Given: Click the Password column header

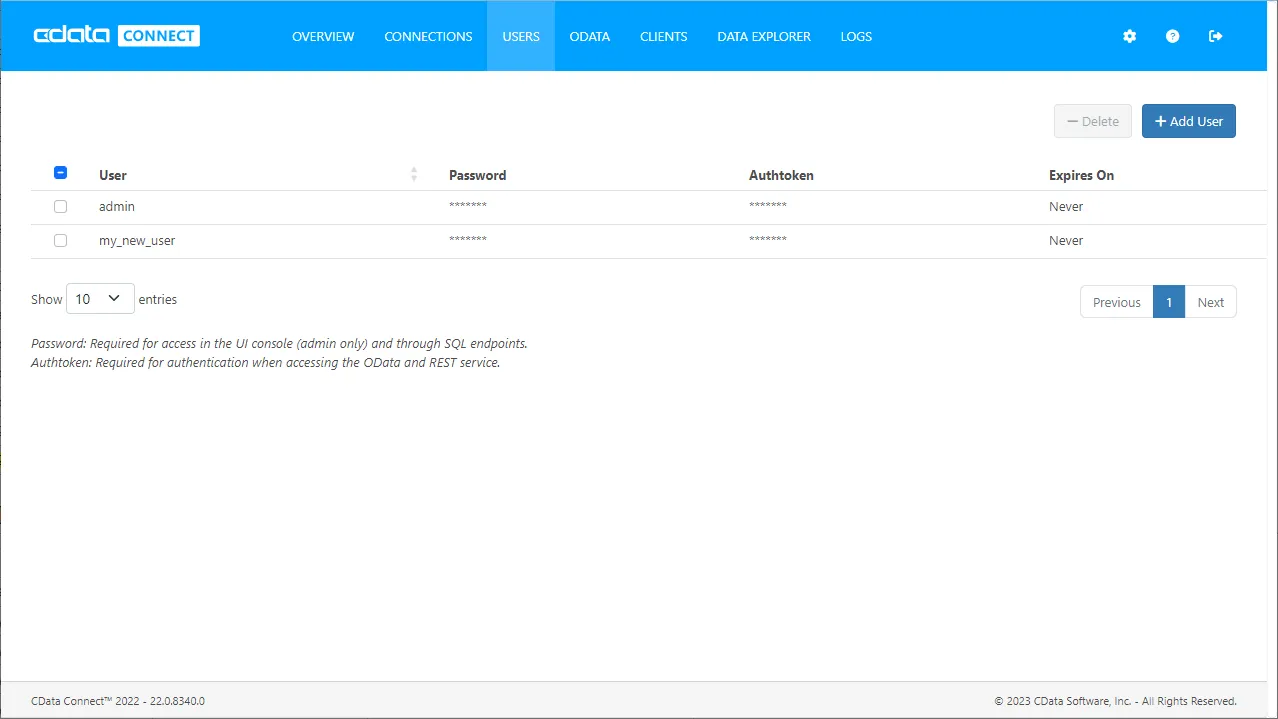Looking at the screenshot, I should (x=477, y=175).
